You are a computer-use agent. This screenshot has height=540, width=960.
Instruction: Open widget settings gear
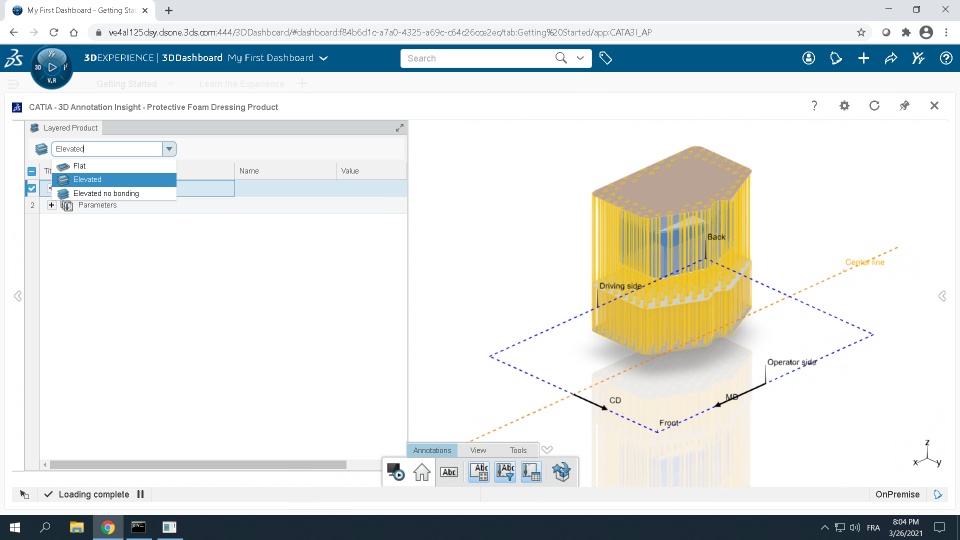tap(844, 106)
